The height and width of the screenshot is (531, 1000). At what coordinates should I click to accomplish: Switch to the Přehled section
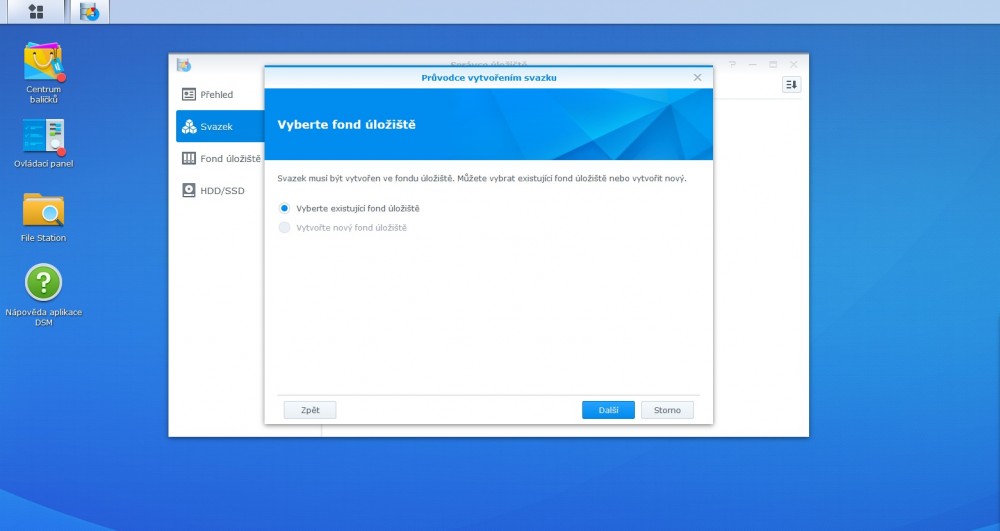(216, 94)
